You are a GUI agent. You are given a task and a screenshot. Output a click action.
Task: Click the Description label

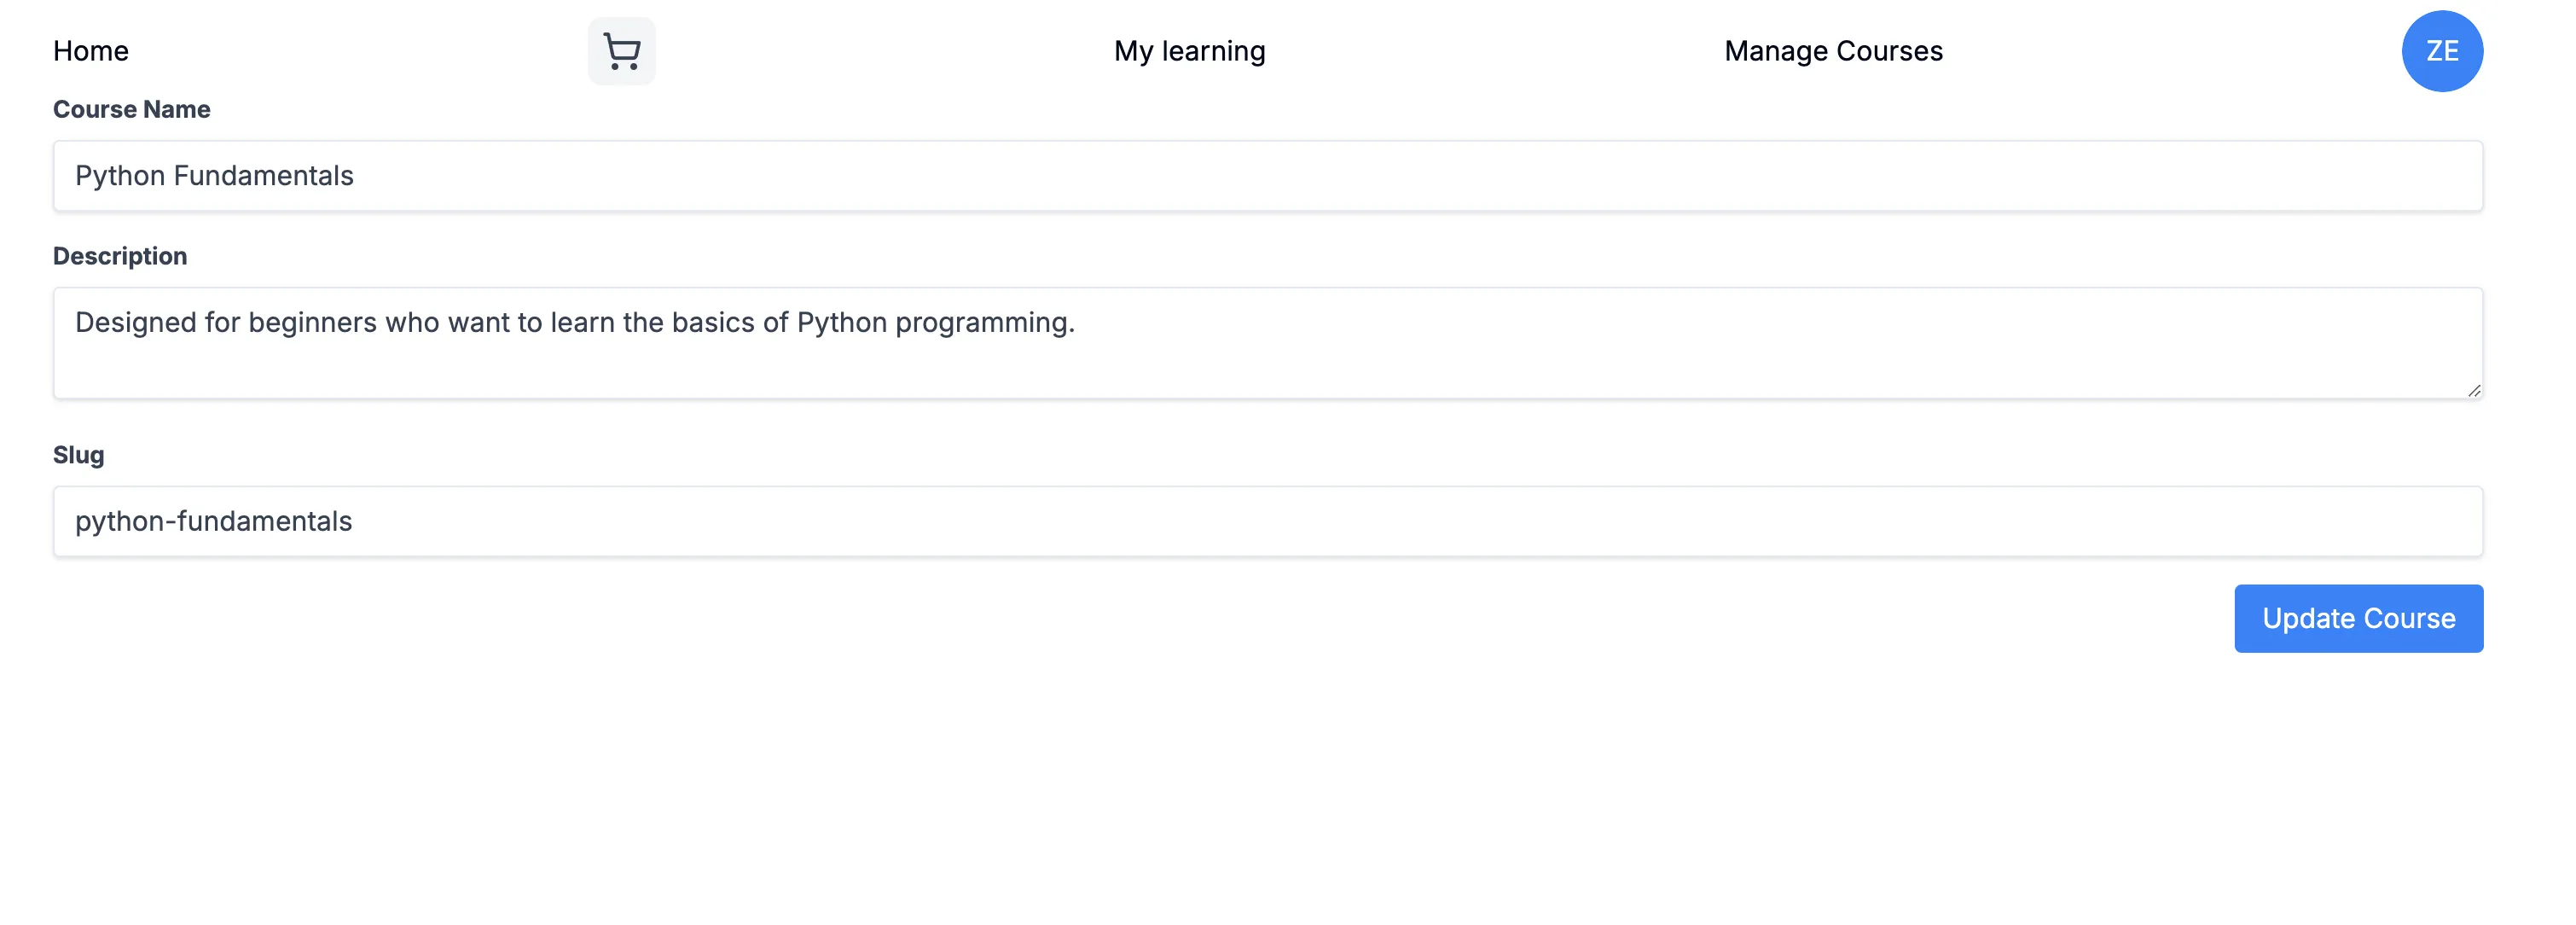point(119,255)
